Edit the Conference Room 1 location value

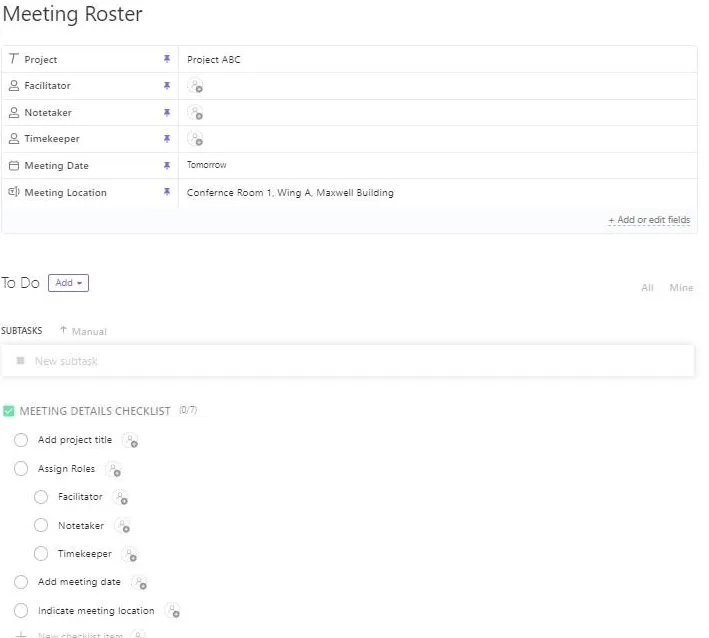tap(290, 193)
